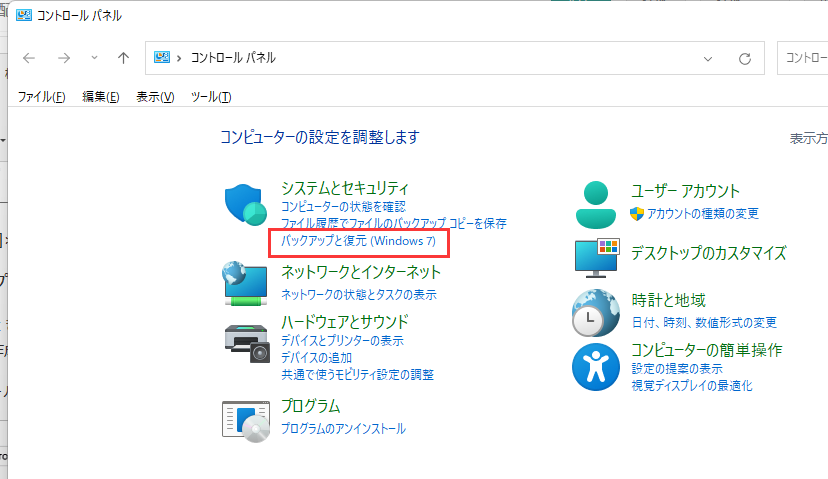The height and width of the screenshot is (479, 828).
Task: Open バックアップと復元 (Windows 7)
Action: [x=359, y=241]
